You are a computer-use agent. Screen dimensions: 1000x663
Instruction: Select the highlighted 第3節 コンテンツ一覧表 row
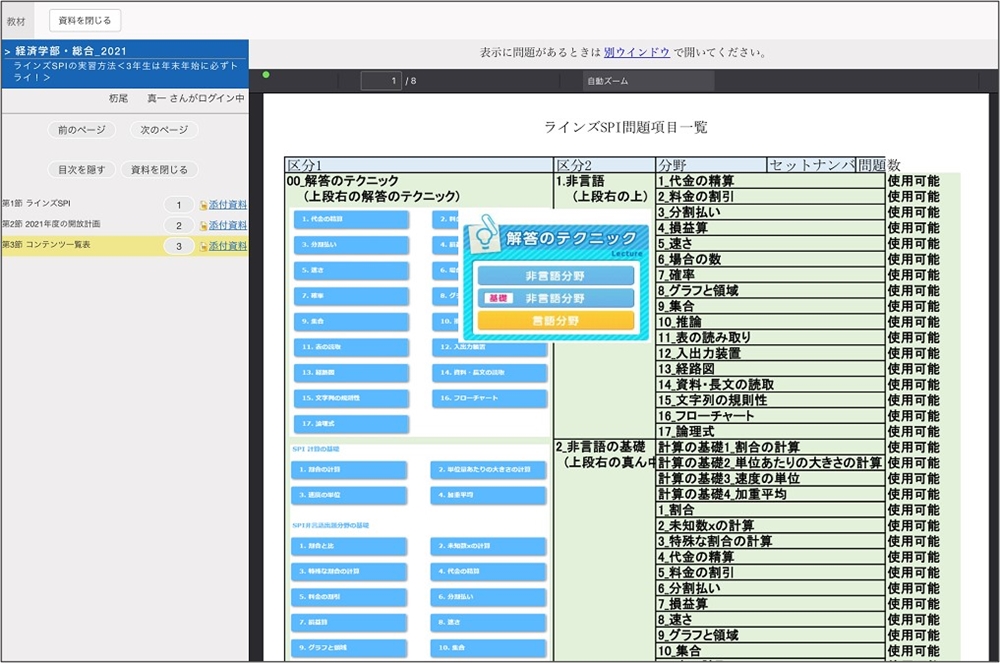[x=124, y=245]
